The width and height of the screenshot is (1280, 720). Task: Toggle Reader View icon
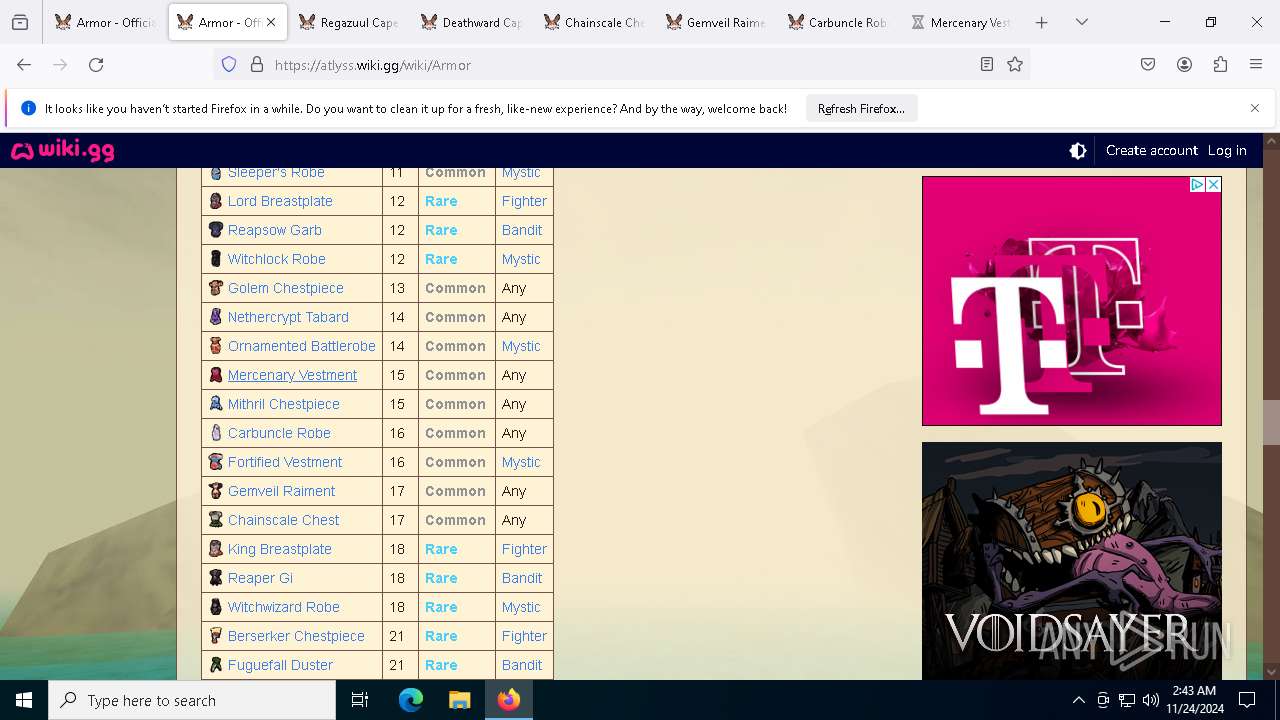[987, 65]
